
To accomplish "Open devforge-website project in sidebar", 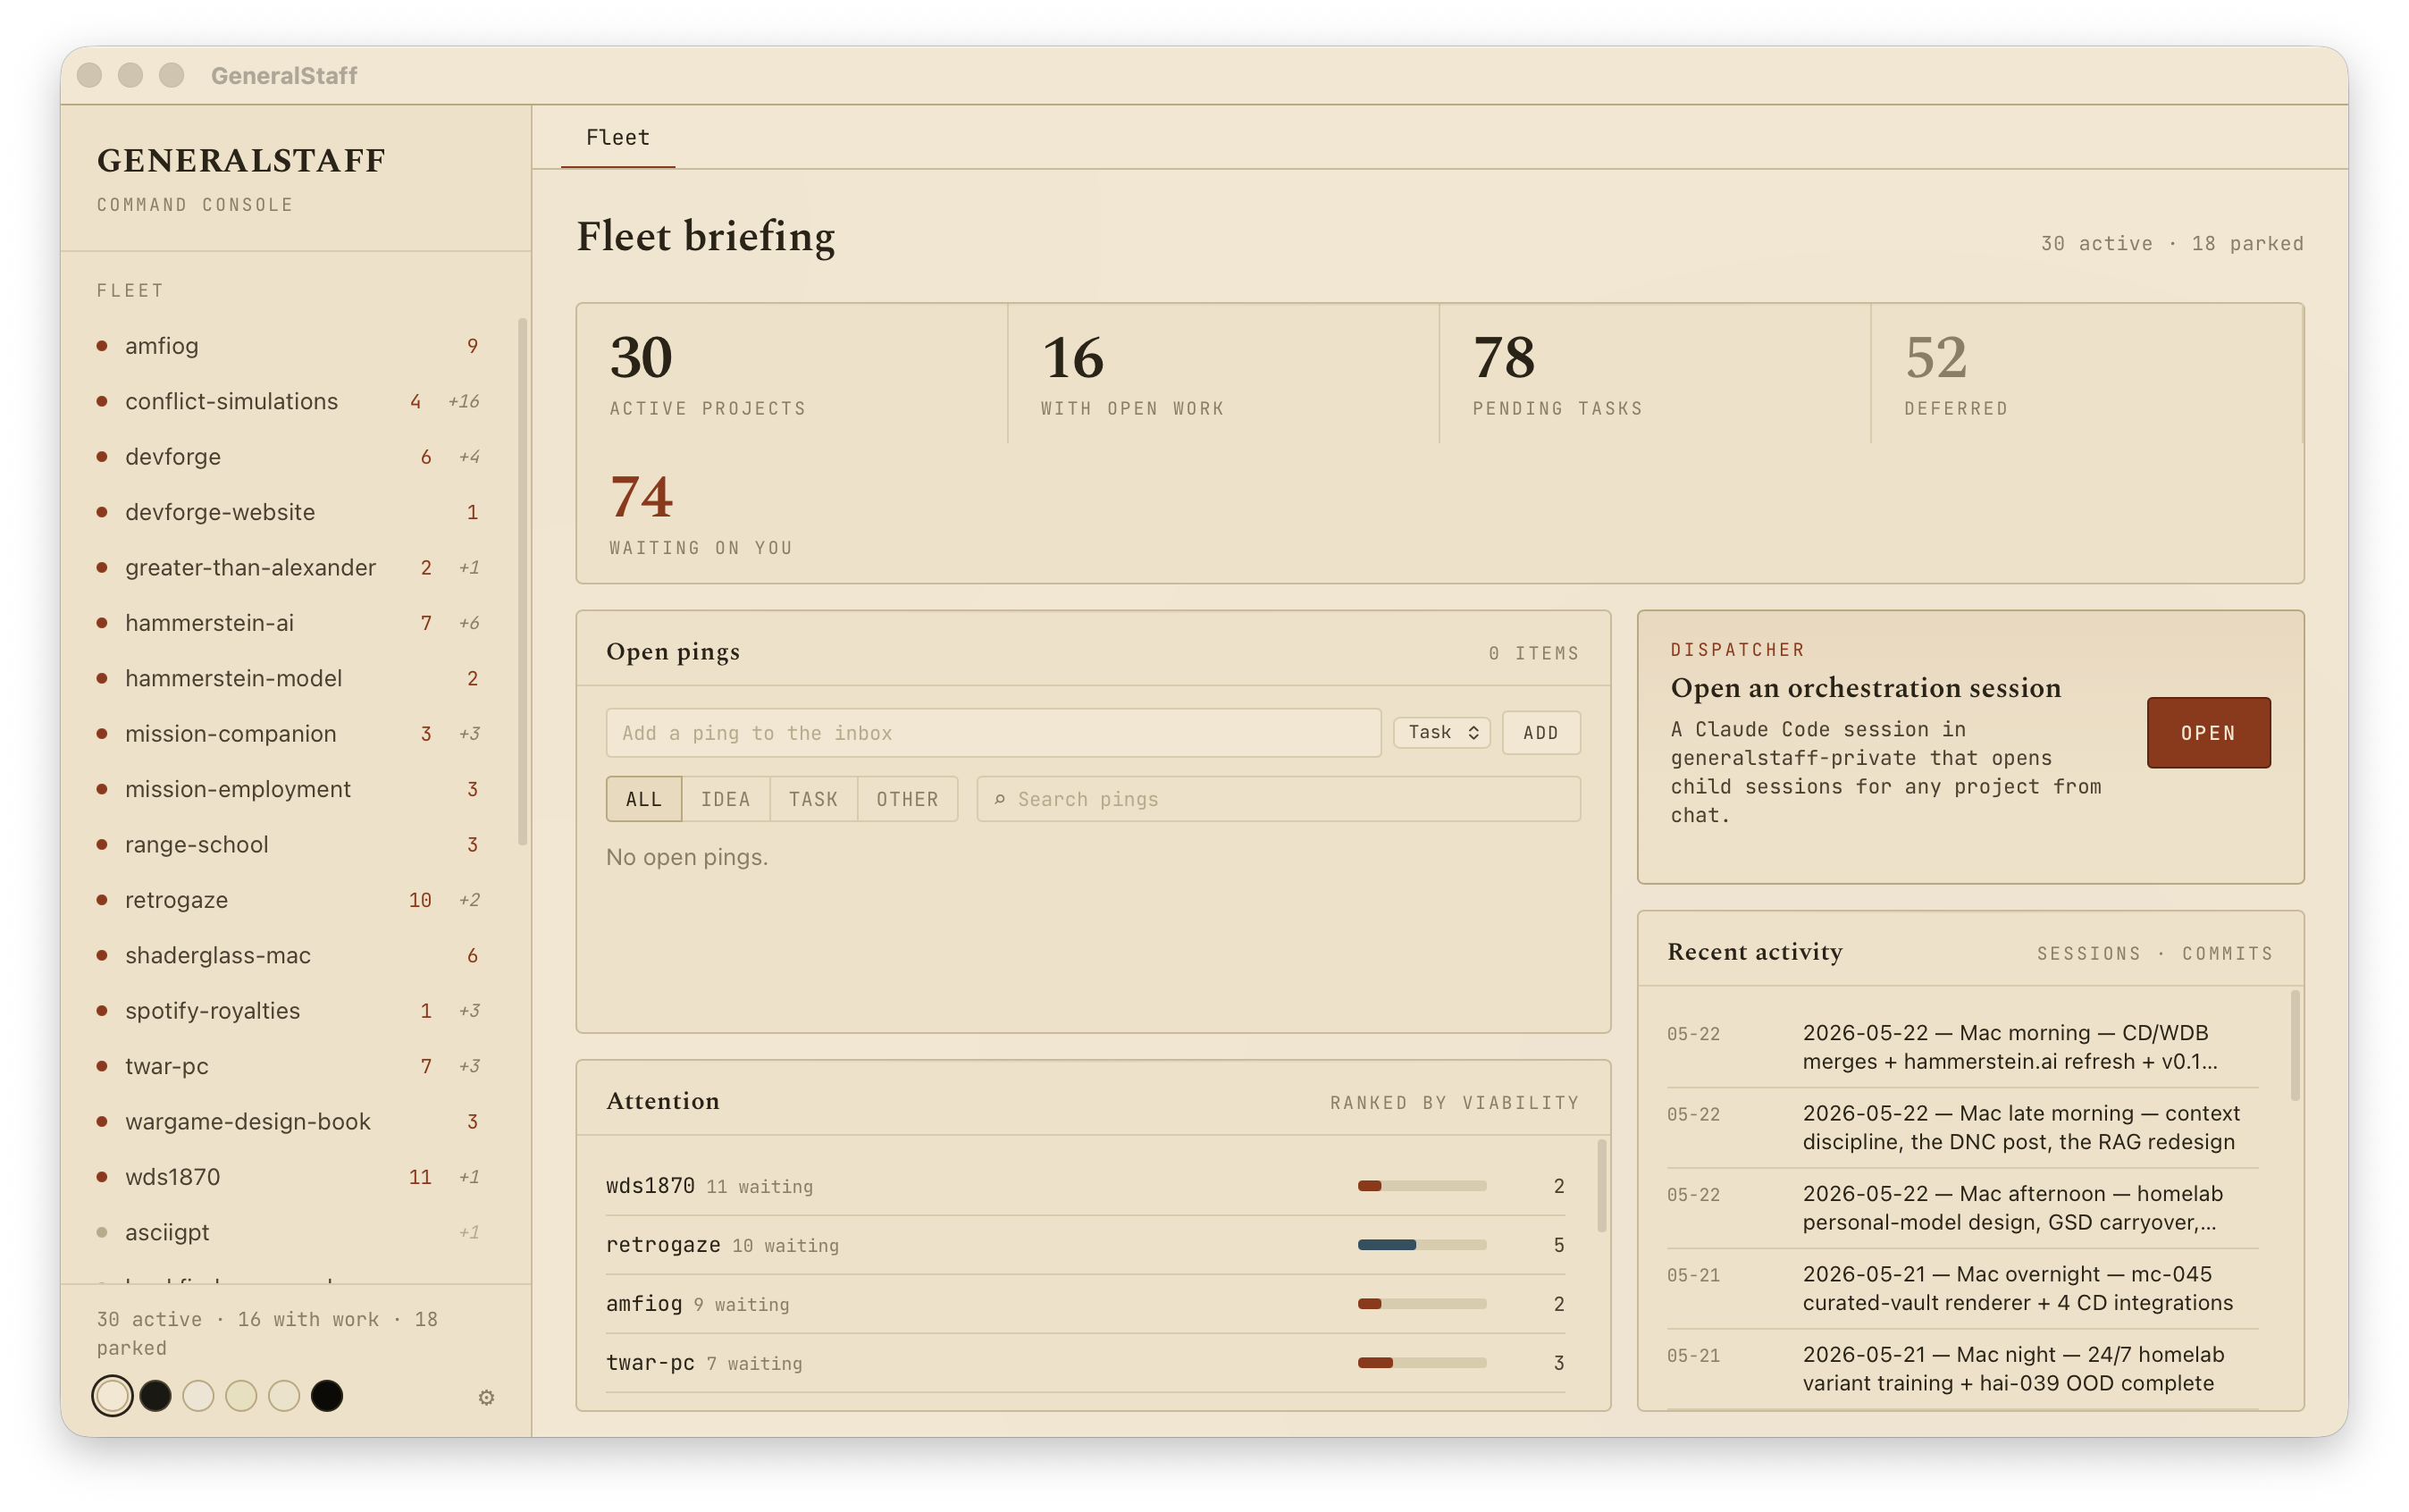I will point(288,512).
